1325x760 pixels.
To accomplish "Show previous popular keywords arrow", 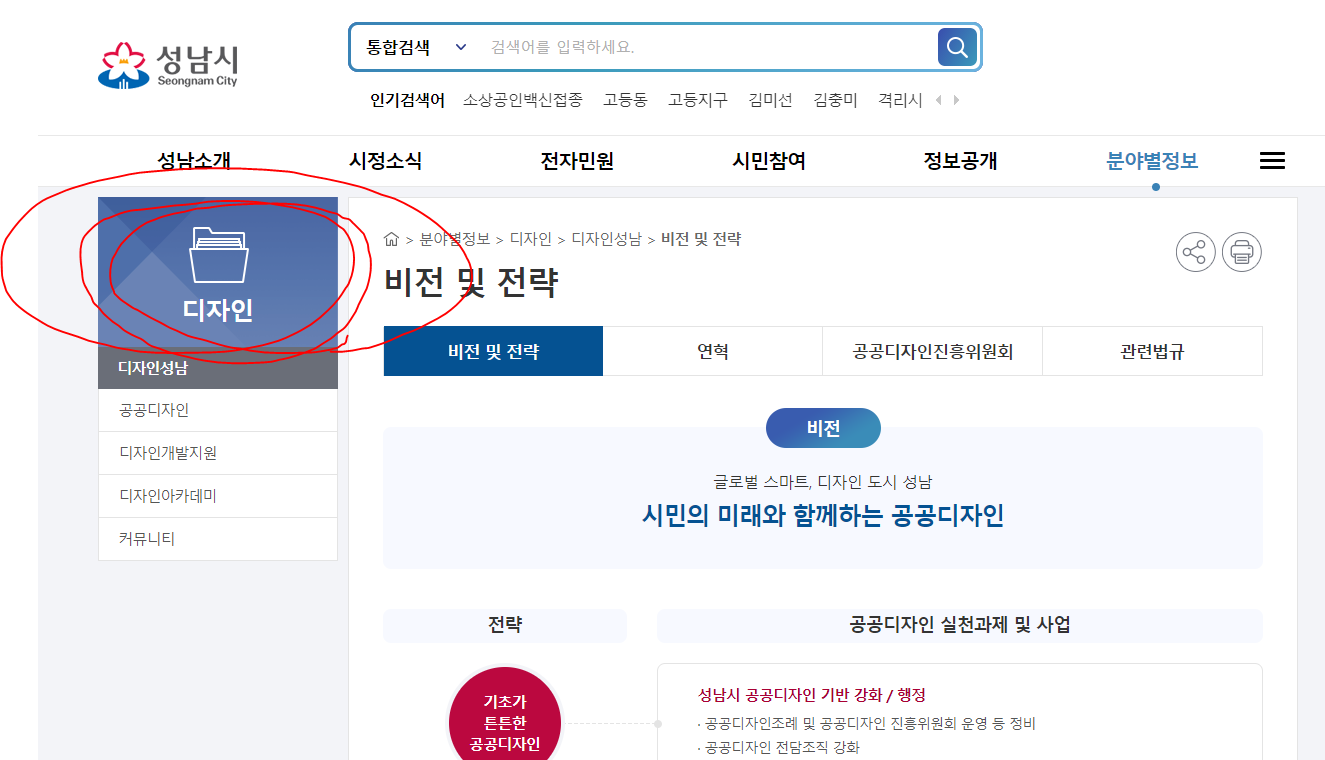I will click(x=939, y=100).
